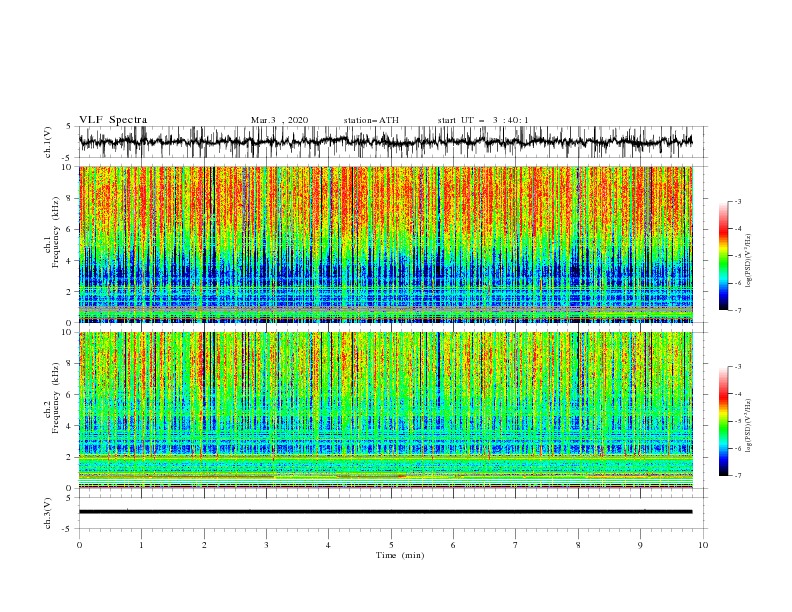Select the "Time (min)" axis title
Image resolution: width=792 pixels, height=612 pixels.
[400, 555]
